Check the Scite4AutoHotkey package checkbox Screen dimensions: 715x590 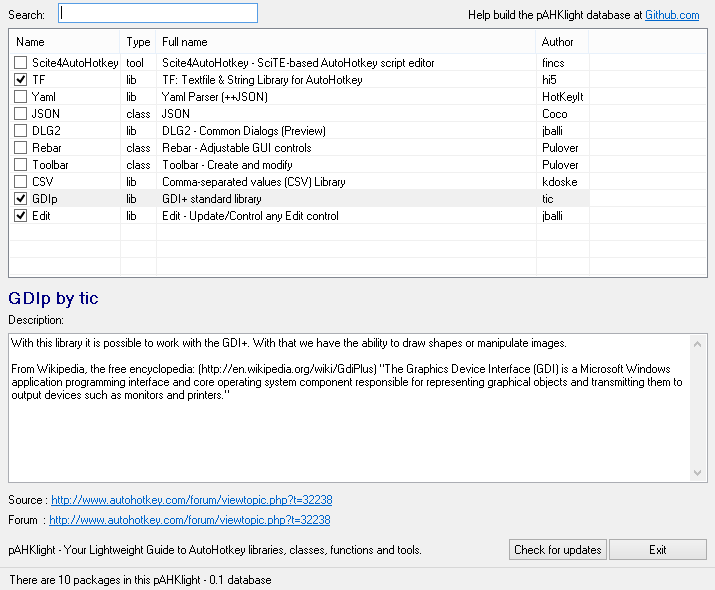pos(21,63)
